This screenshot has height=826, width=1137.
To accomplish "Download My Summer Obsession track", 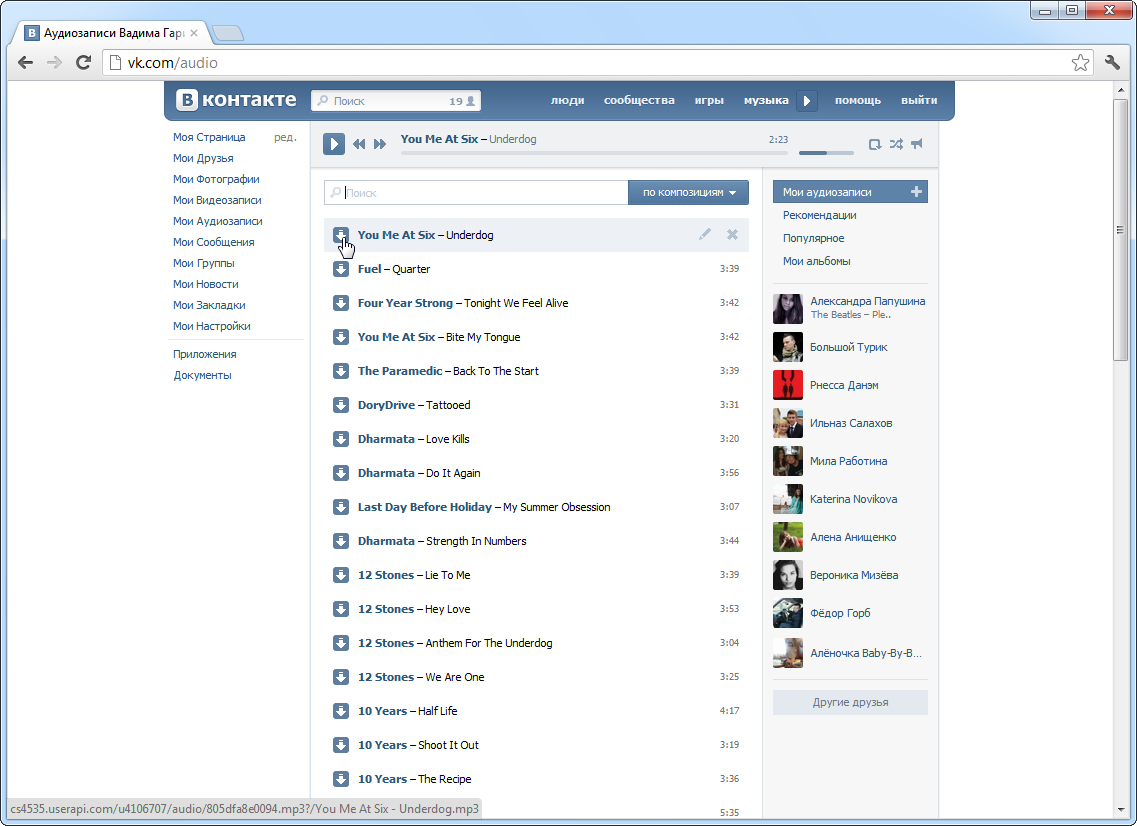I will coord(341,507).
